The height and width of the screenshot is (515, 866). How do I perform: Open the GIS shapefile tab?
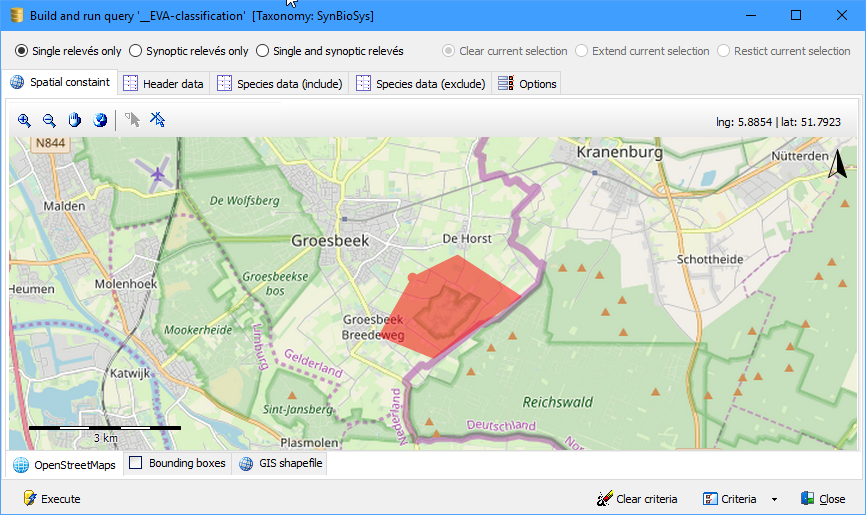point(281,464)
